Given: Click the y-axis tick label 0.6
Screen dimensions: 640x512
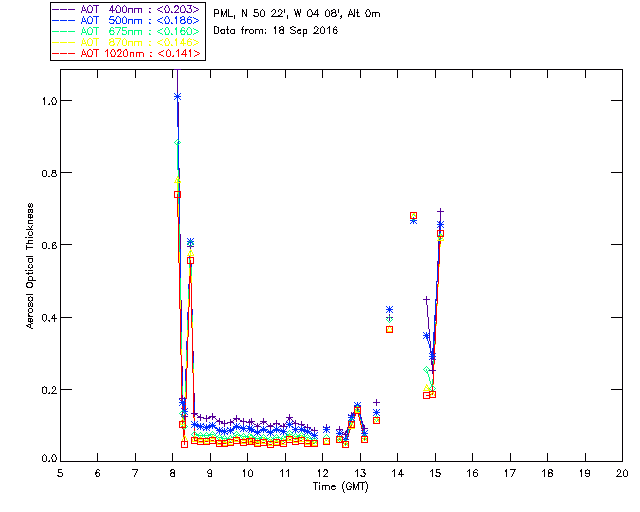Looking at the screenshot, I should pyautogui.click(x=49, y=245).
